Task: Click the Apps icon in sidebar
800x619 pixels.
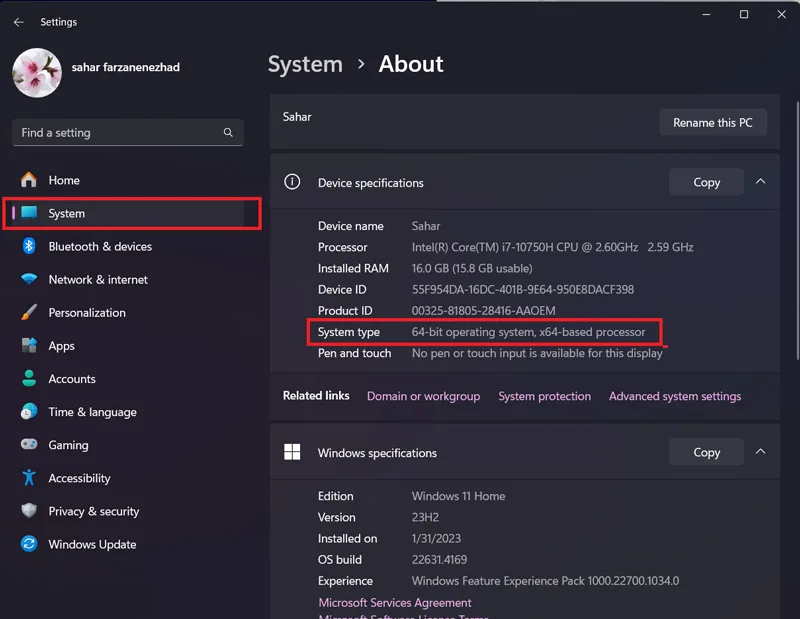Action: (29, 345)
